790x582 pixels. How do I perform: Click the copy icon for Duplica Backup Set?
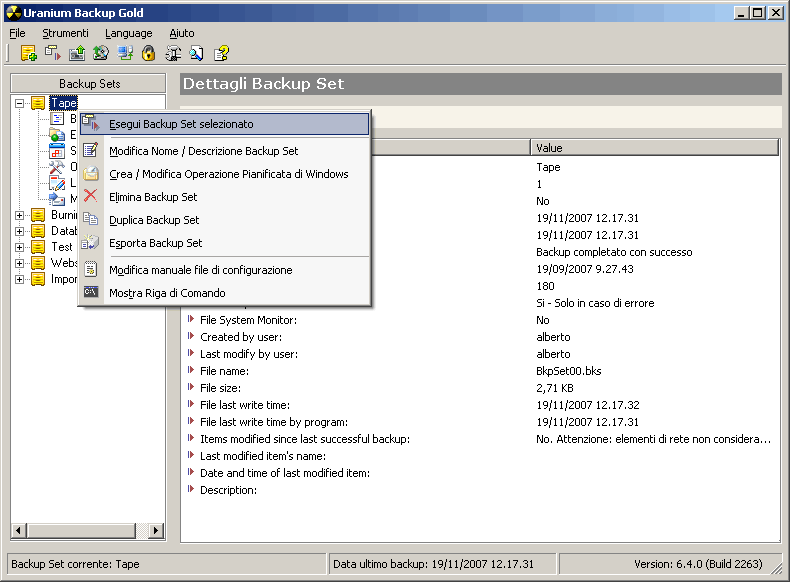pos(91,219)
